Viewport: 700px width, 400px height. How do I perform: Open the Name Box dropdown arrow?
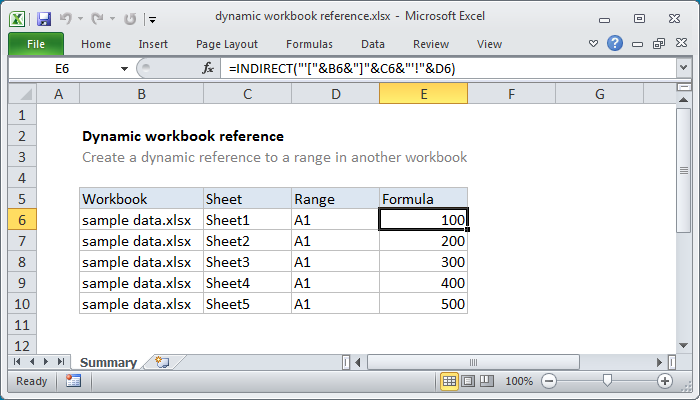coord(124,68)
